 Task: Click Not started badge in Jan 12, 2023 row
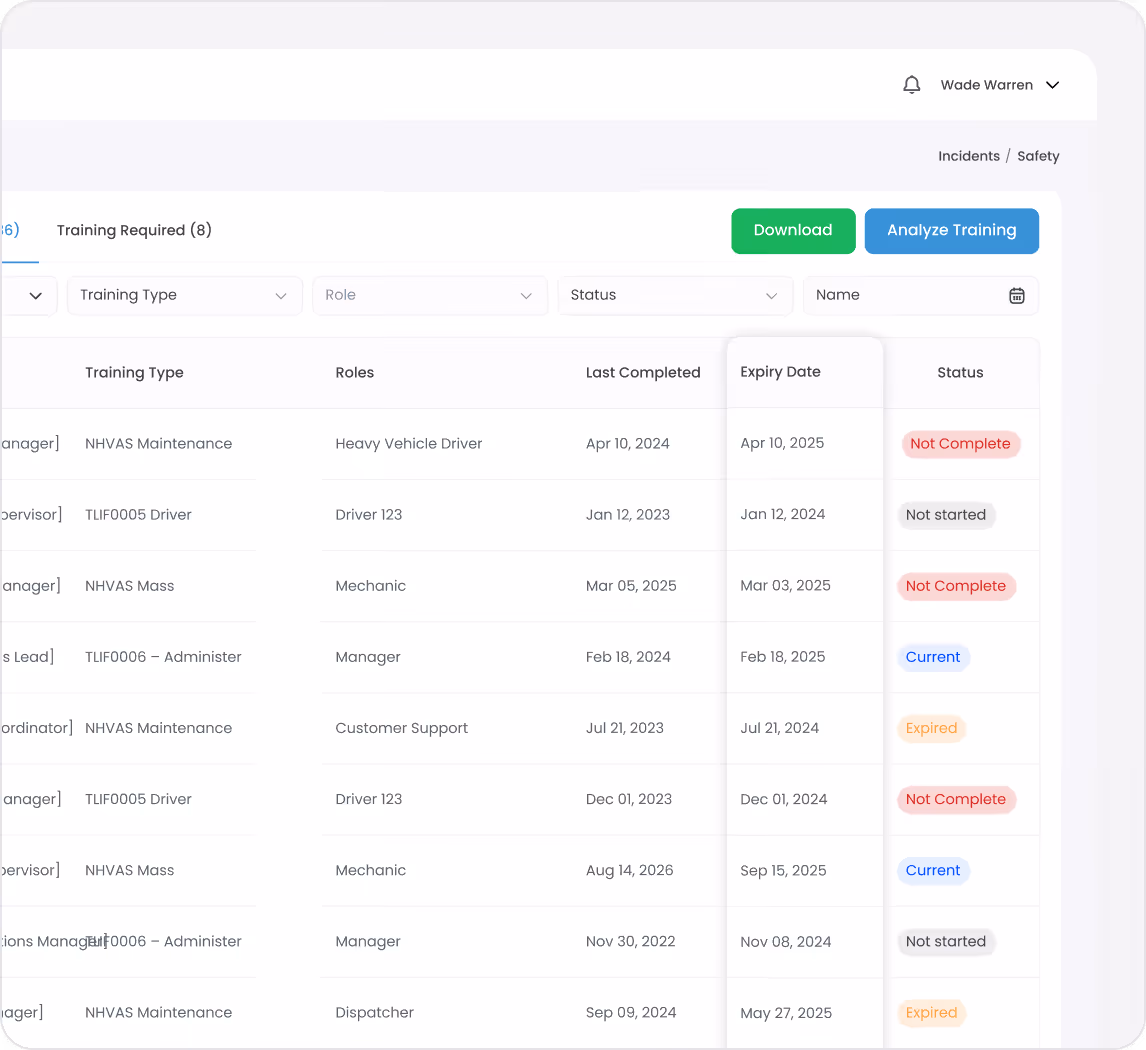[945, 514]
